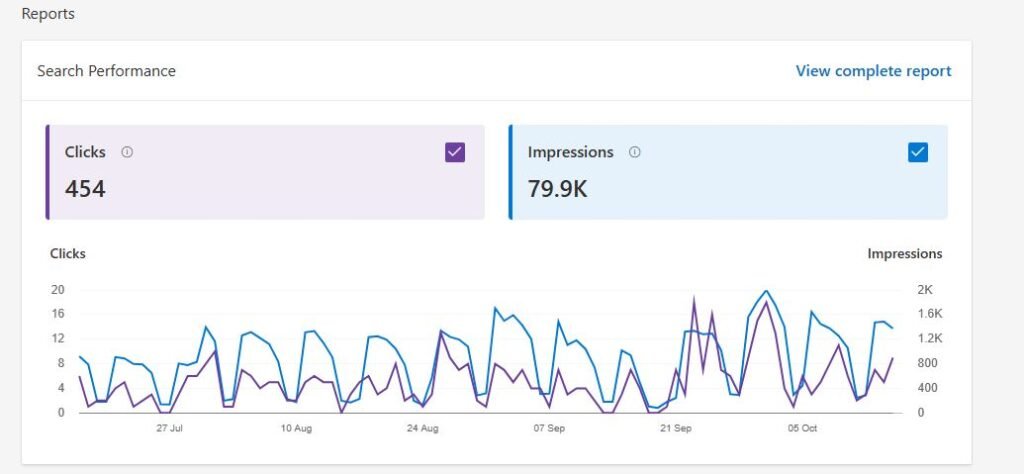Click the 454 clicks total value
The height and width of the screenshot is (474, 1024).
pos(85,188)
